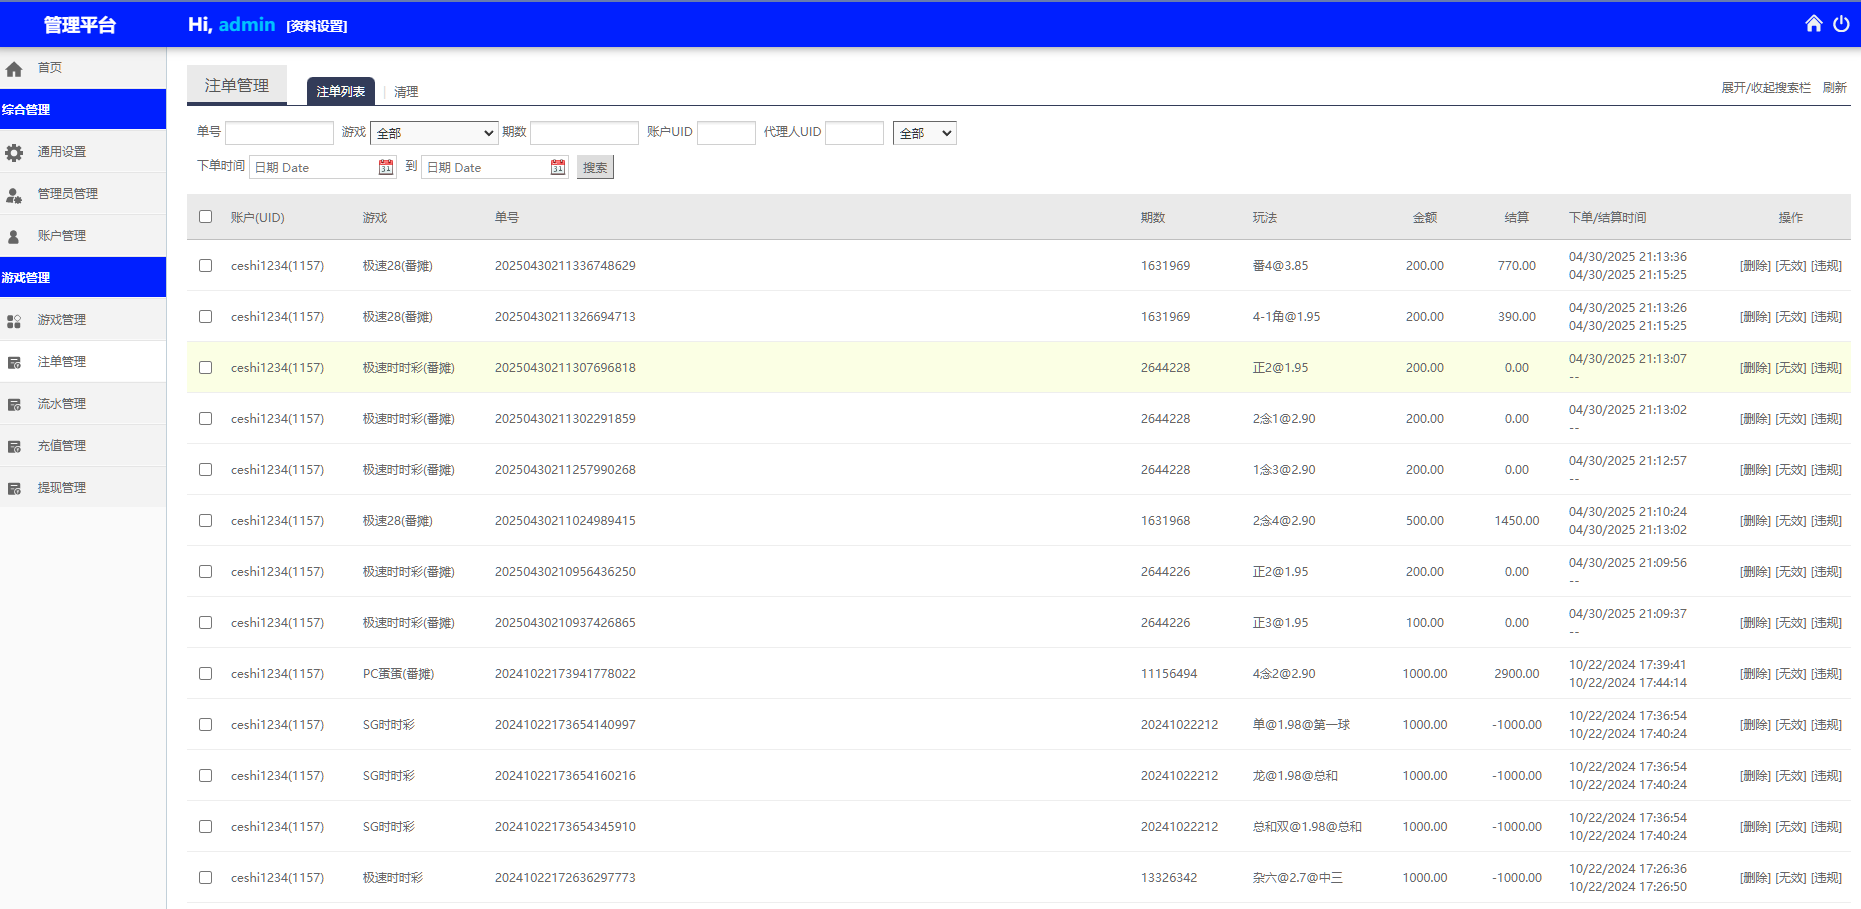Image resolution: width=1861 pixels, height=909 pixels.
Task: Check the row with order 20250430211336748629
Action: 205,266
